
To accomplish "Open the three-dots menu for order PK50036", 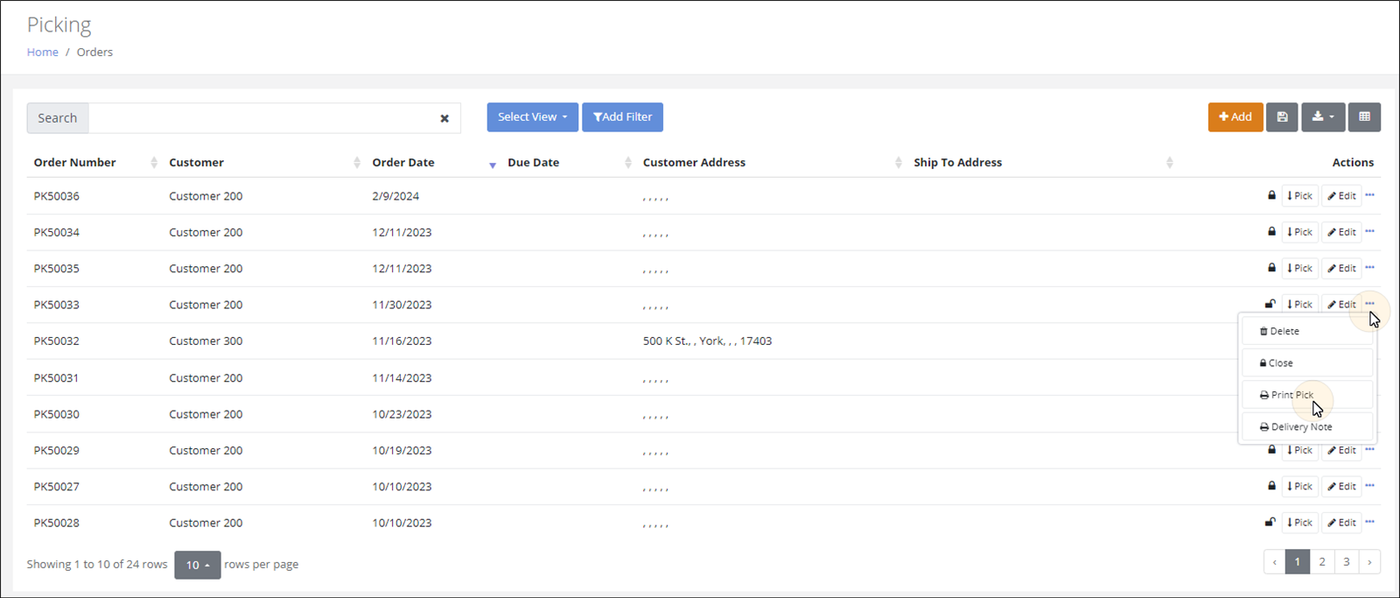I will pos(1370,195).
